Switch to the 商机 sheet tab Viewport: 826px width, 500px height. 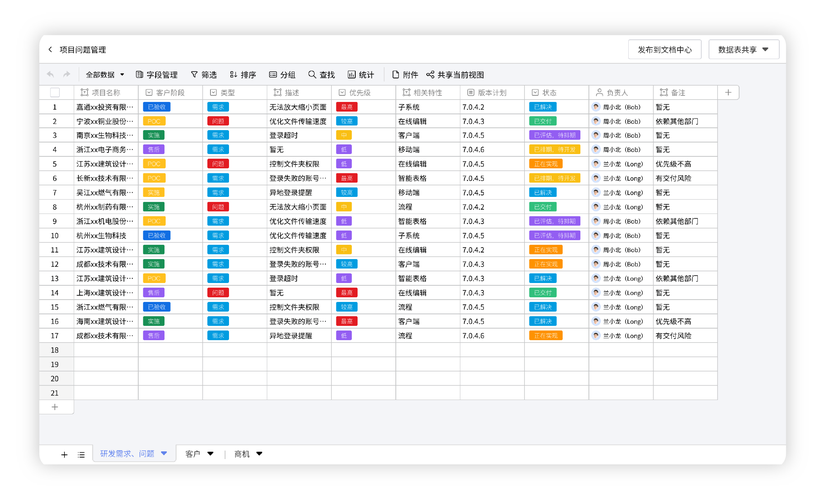click(x=242, y=454)
